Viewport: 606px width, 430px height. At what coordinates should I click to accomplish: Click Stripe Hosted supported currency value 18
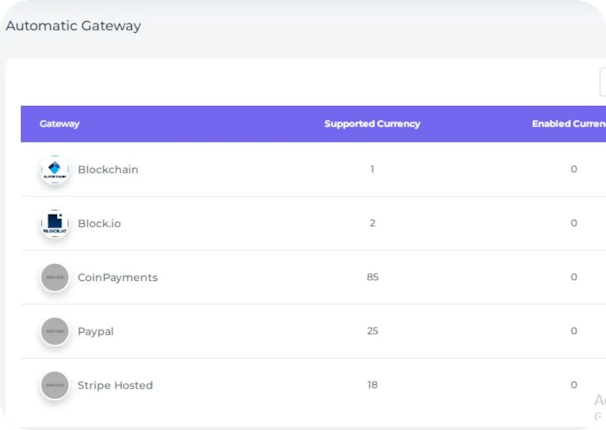coord(372,385)
